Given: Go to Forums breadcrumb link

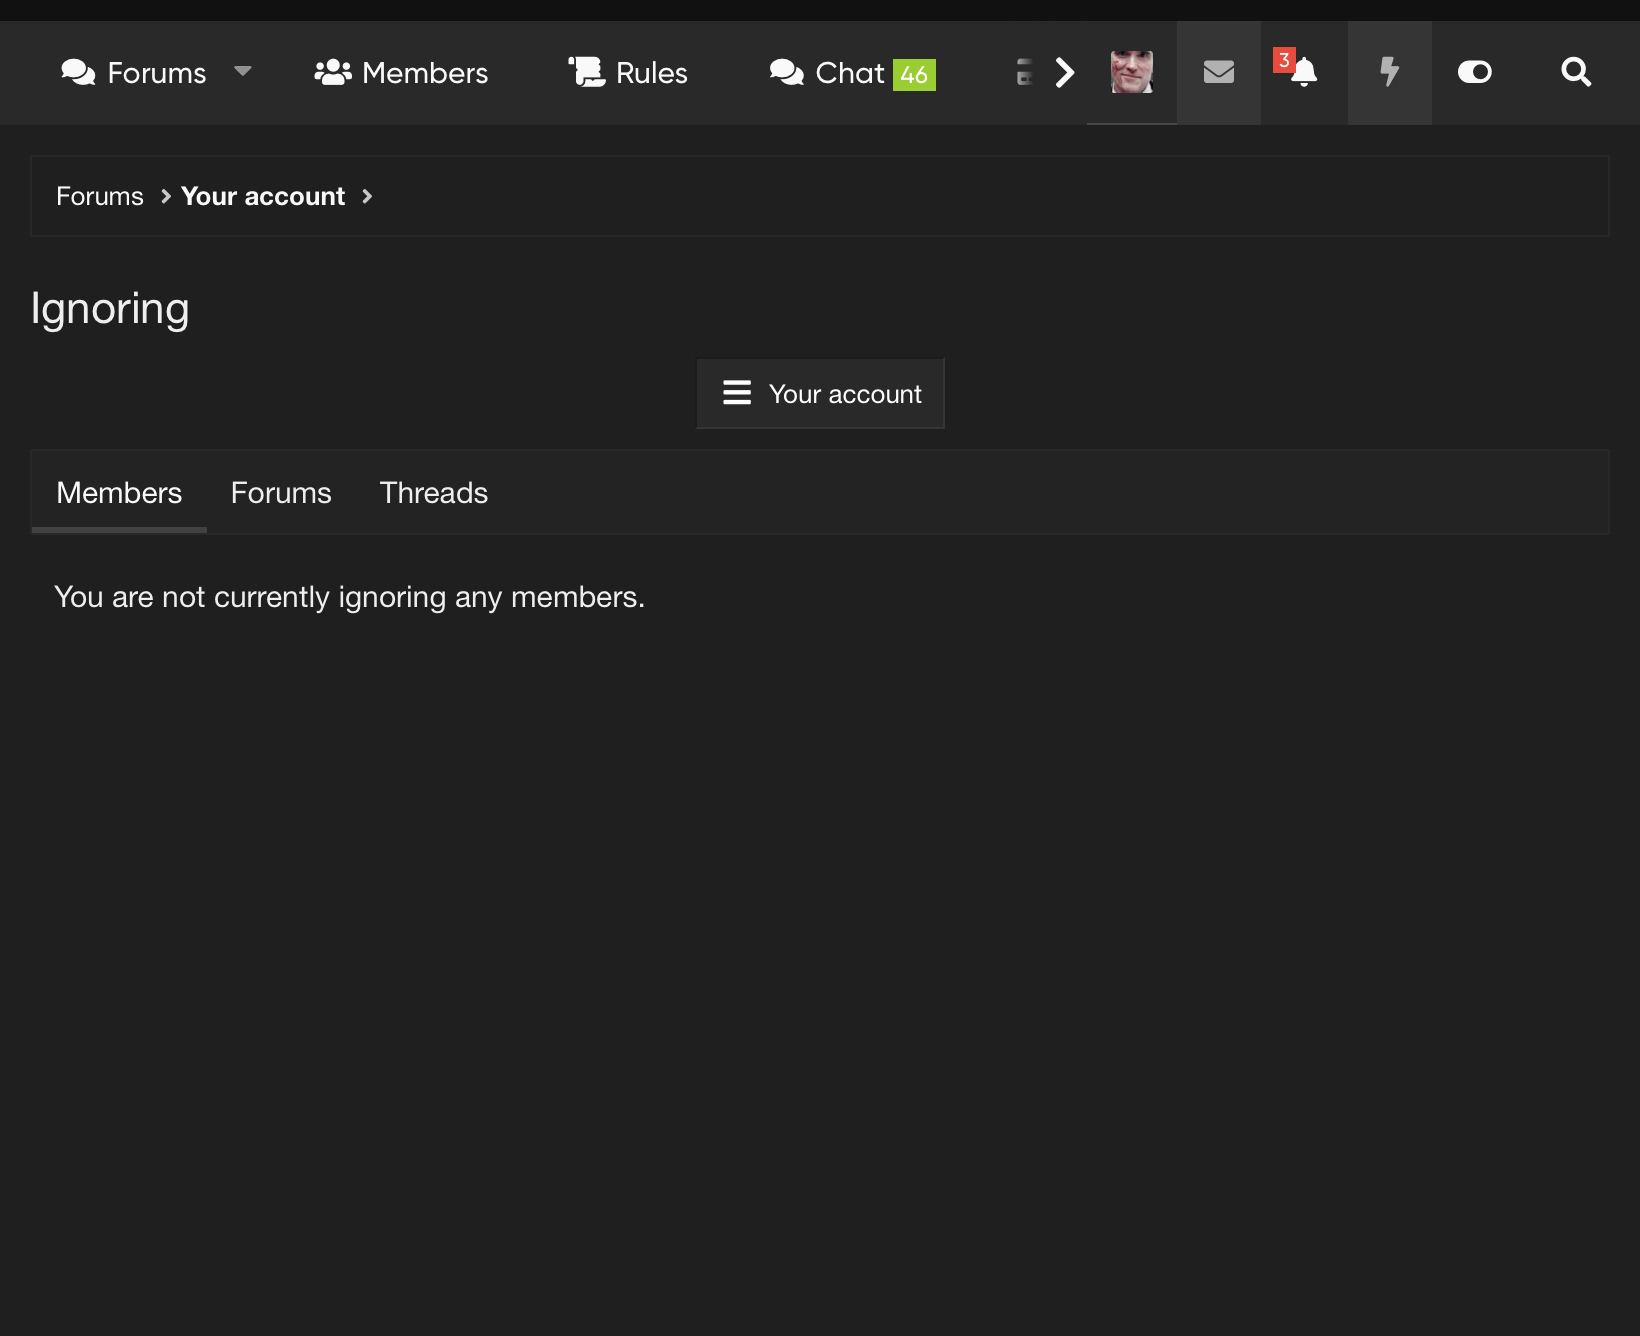Looking at the screenshot, I should [x=100, y=196].
